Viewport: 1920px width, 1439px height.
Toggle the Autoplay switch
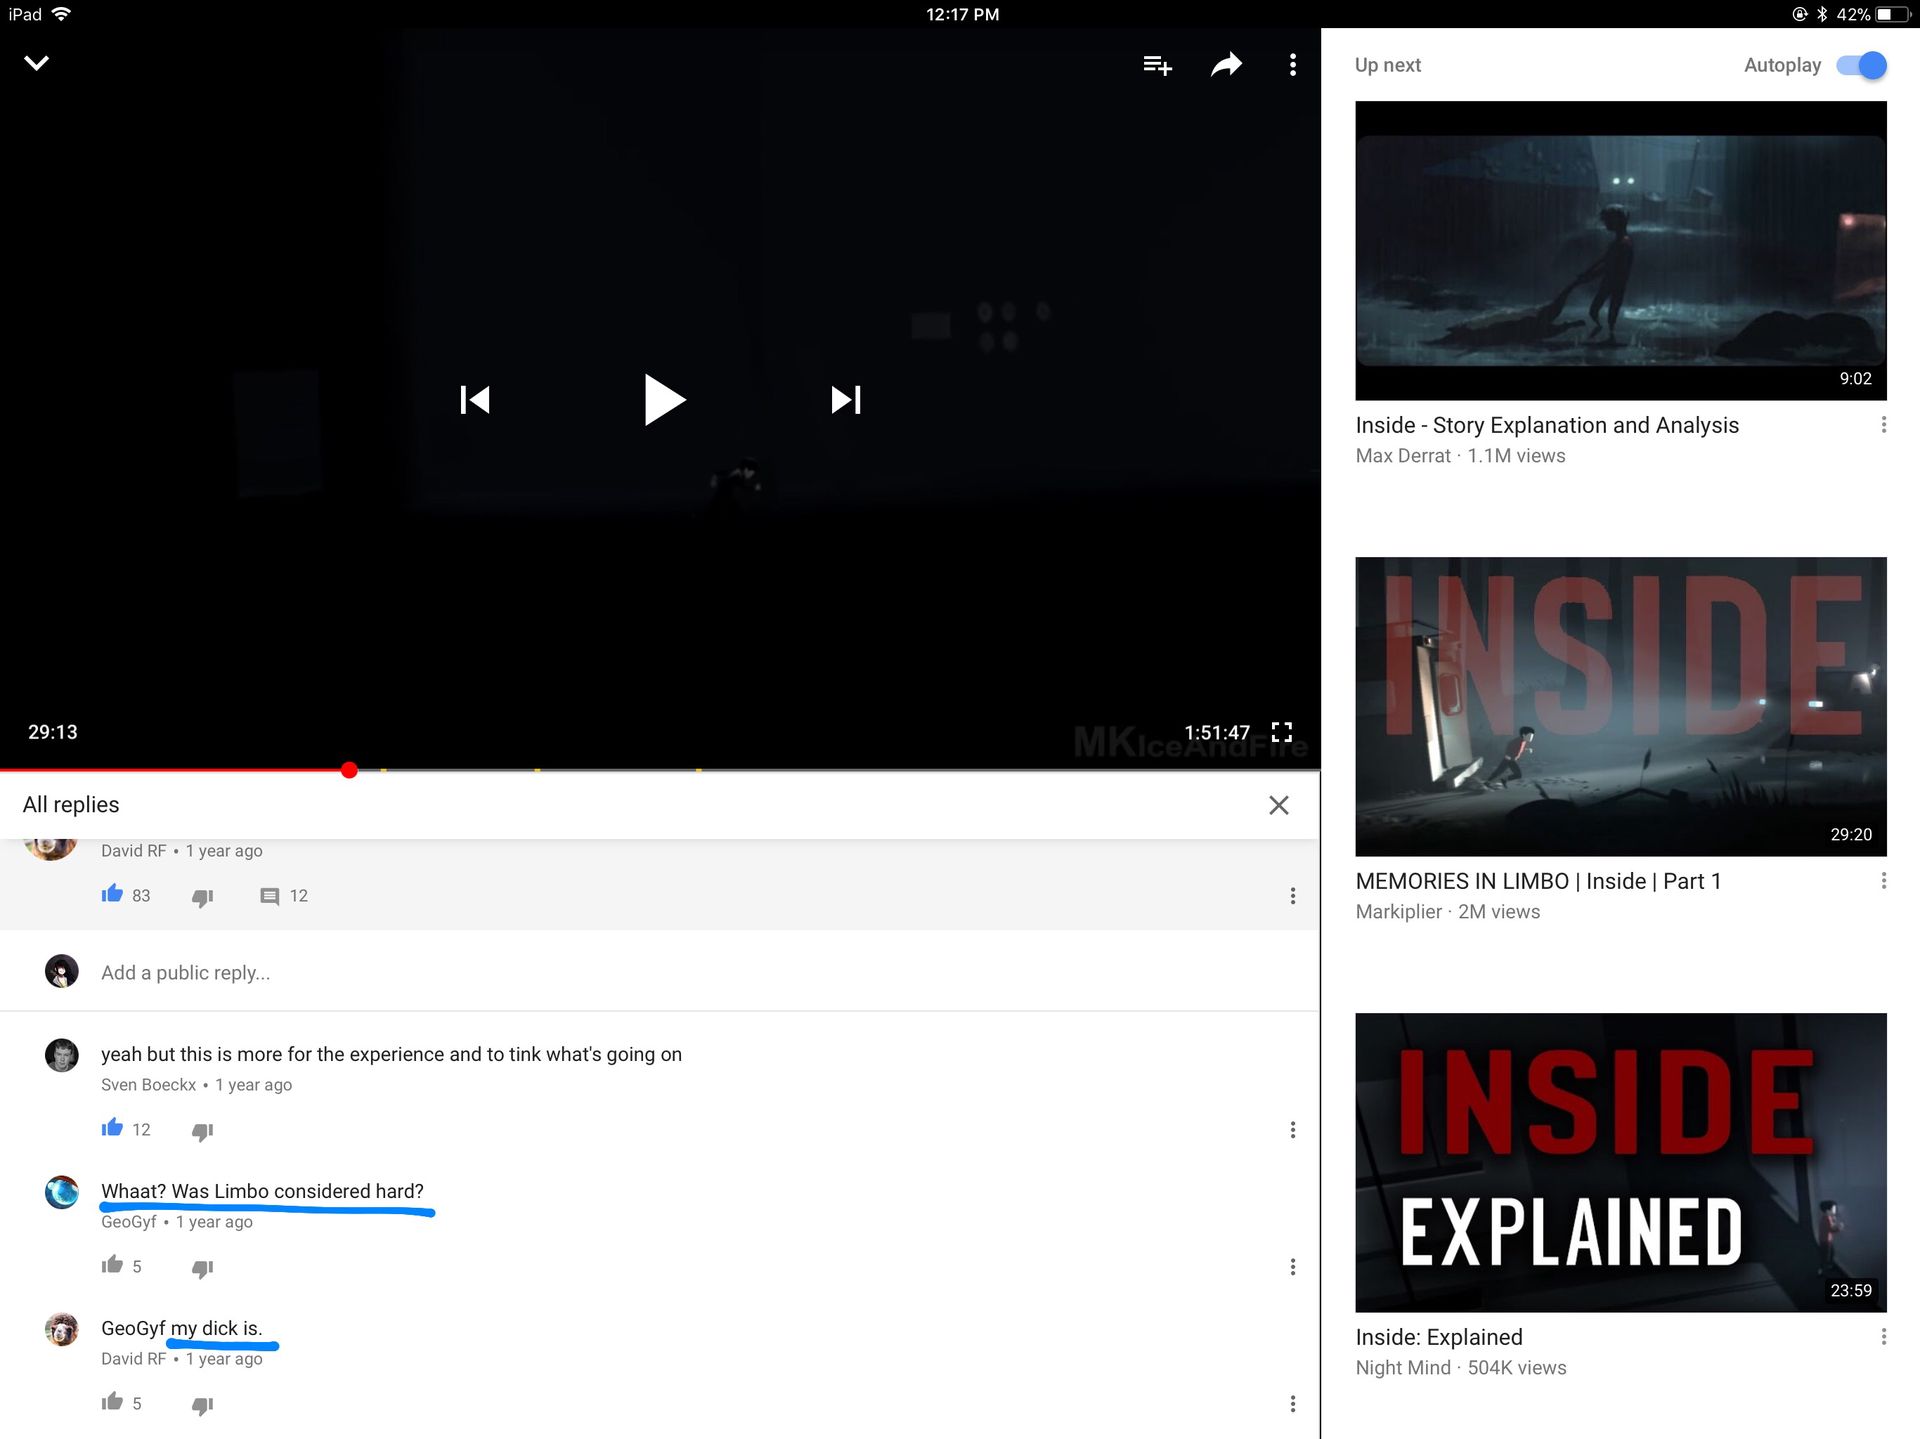coord(1862,65)
